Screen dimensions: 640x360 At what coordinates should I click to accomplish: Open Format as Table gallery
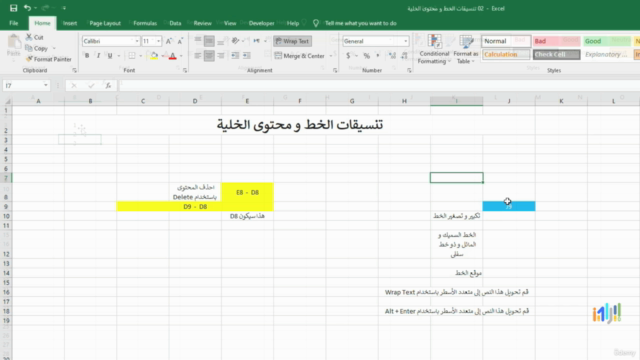(x=466, y=49)
